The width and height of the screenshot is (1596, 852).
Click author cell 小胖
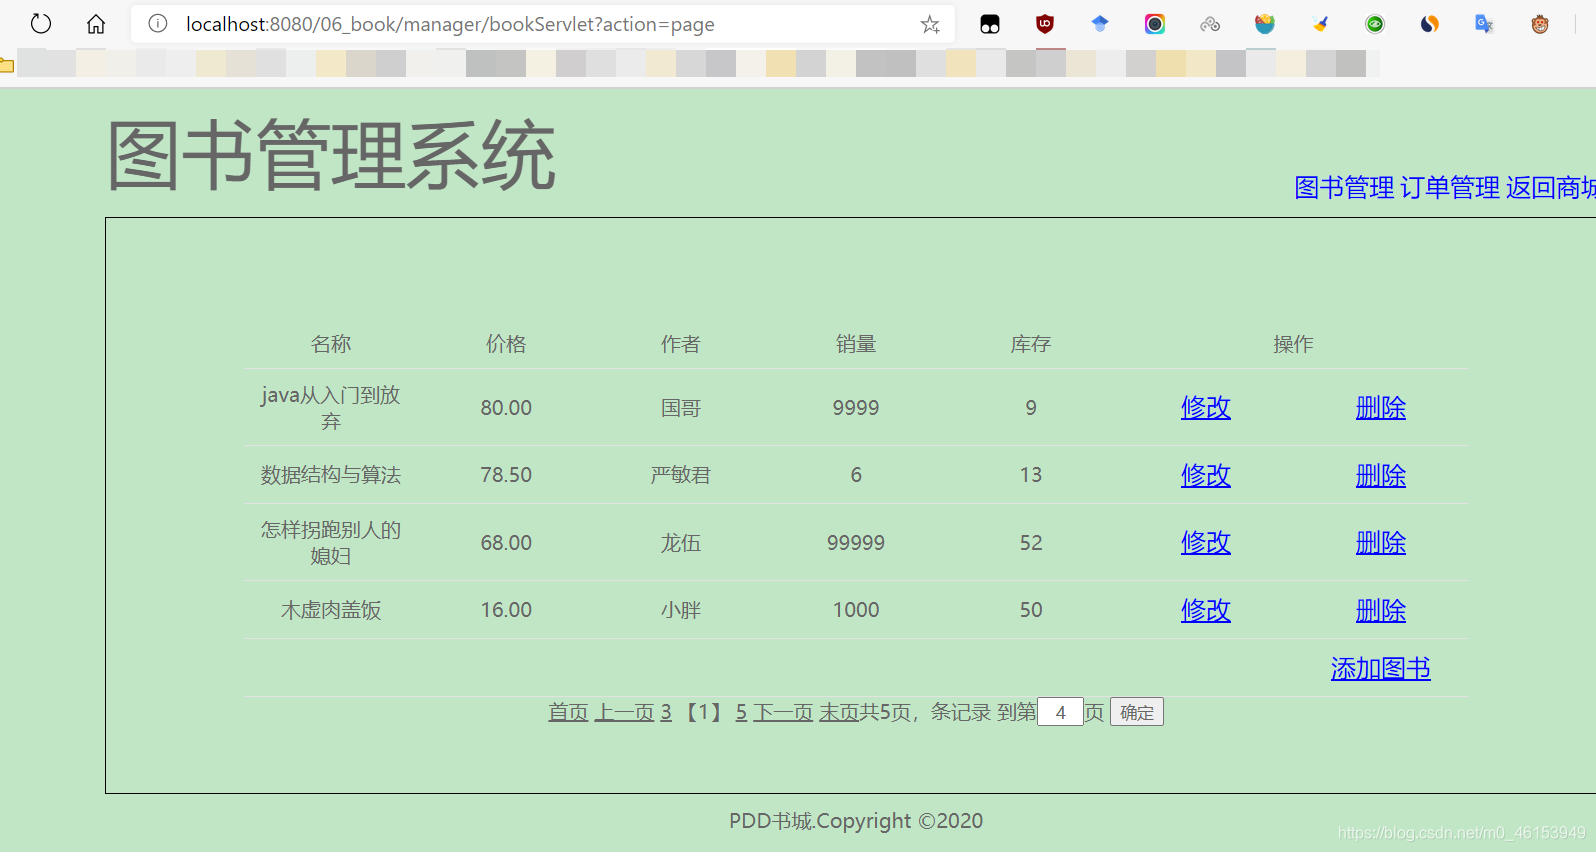pos(681,610)
